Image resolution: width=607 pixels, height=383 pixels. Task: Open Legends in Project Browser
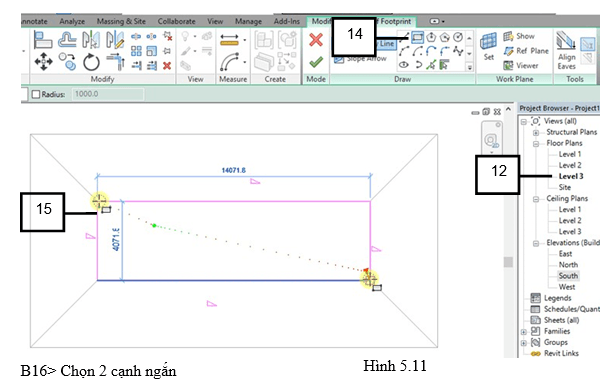click(551, 298)
